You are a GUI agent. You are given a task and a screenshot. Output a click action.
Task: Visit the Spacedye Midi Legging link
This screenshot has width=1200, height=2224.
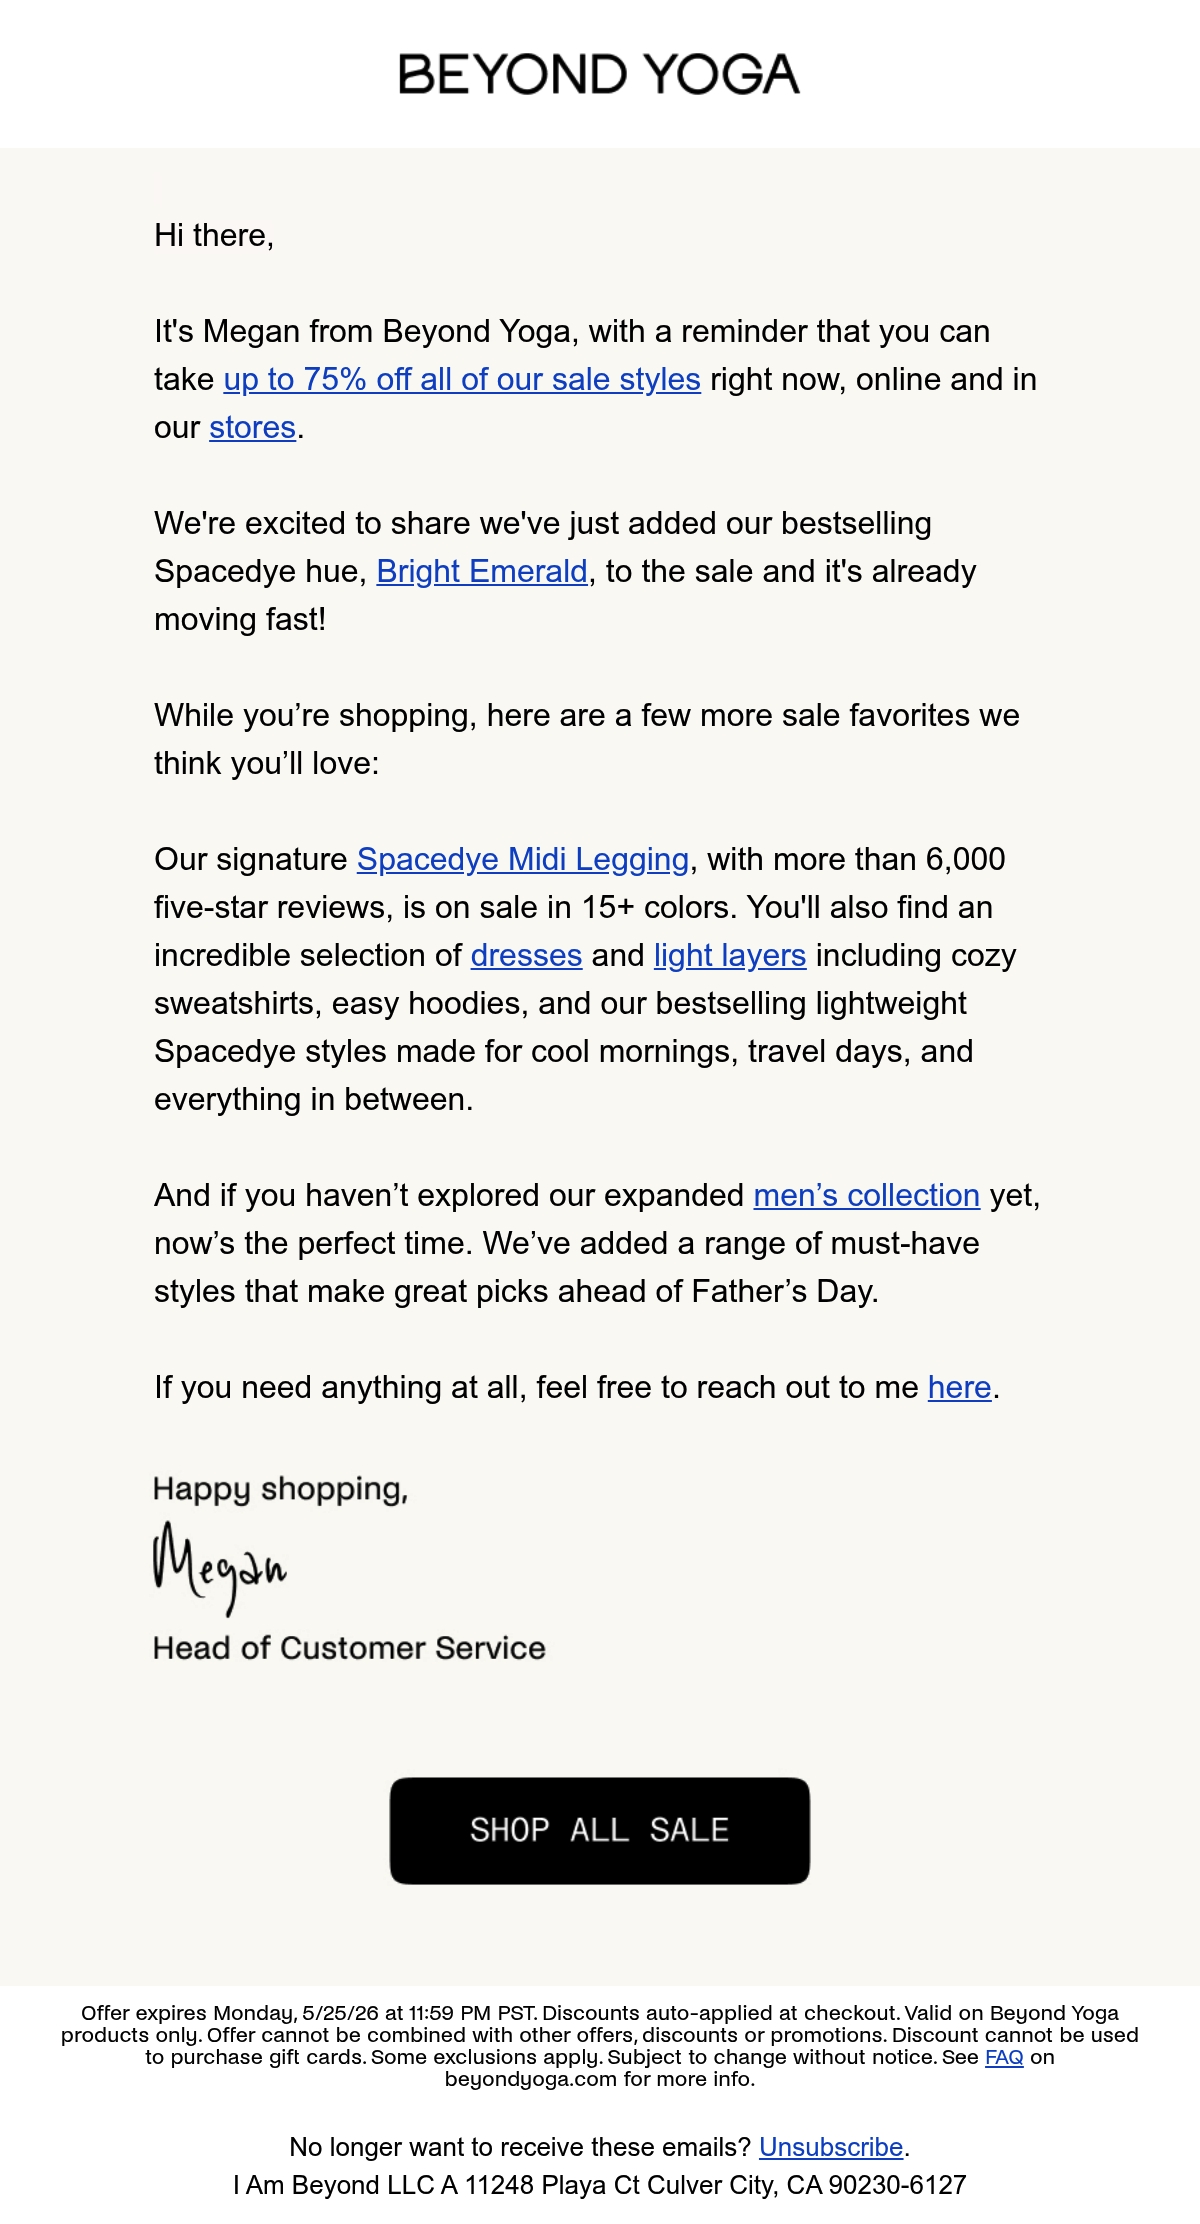click(523, 860)
